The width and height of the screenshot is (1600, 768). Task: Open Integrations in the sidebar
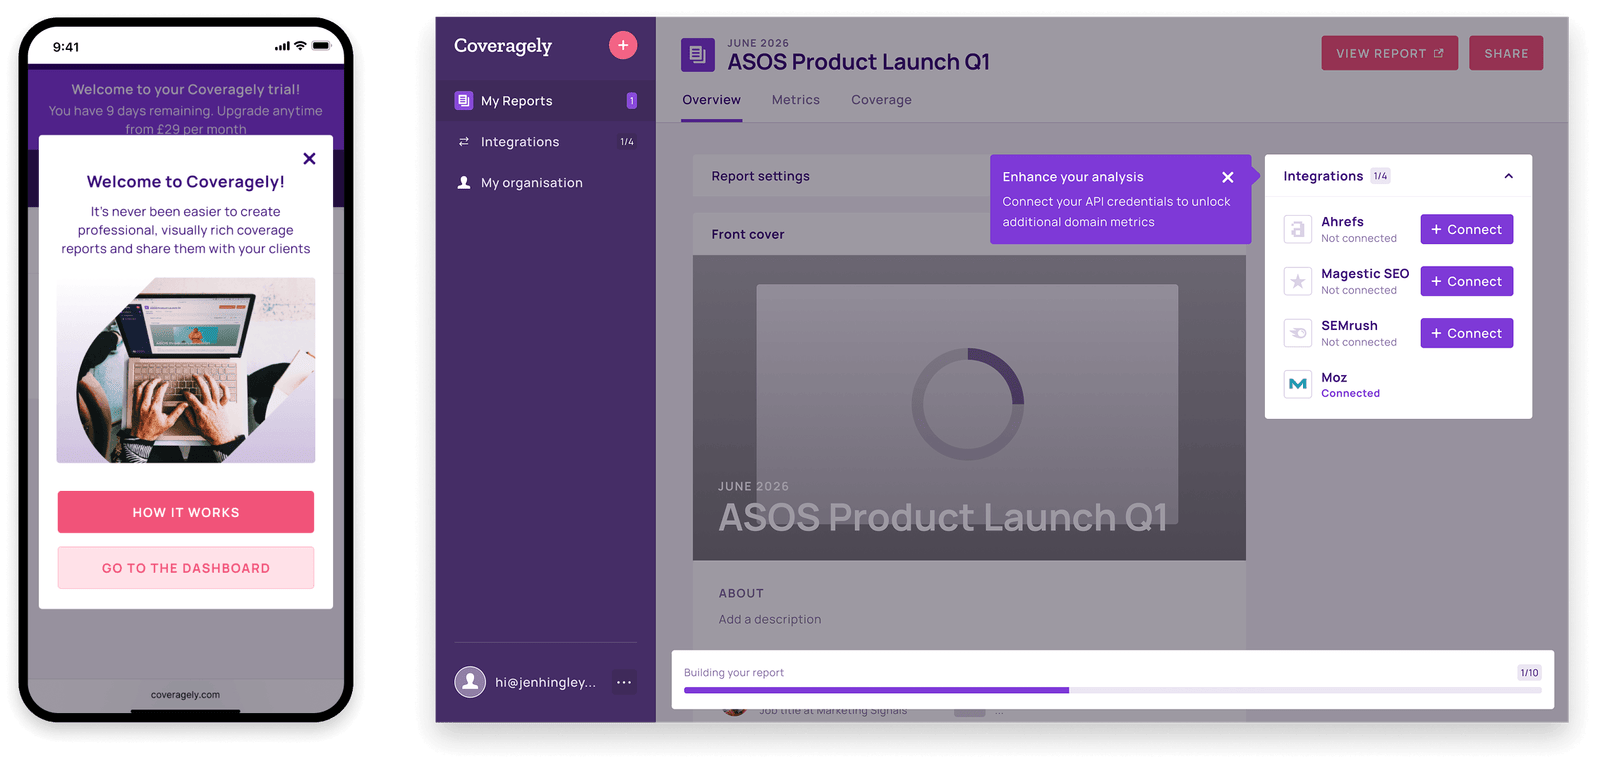click(x=546, y=142)
